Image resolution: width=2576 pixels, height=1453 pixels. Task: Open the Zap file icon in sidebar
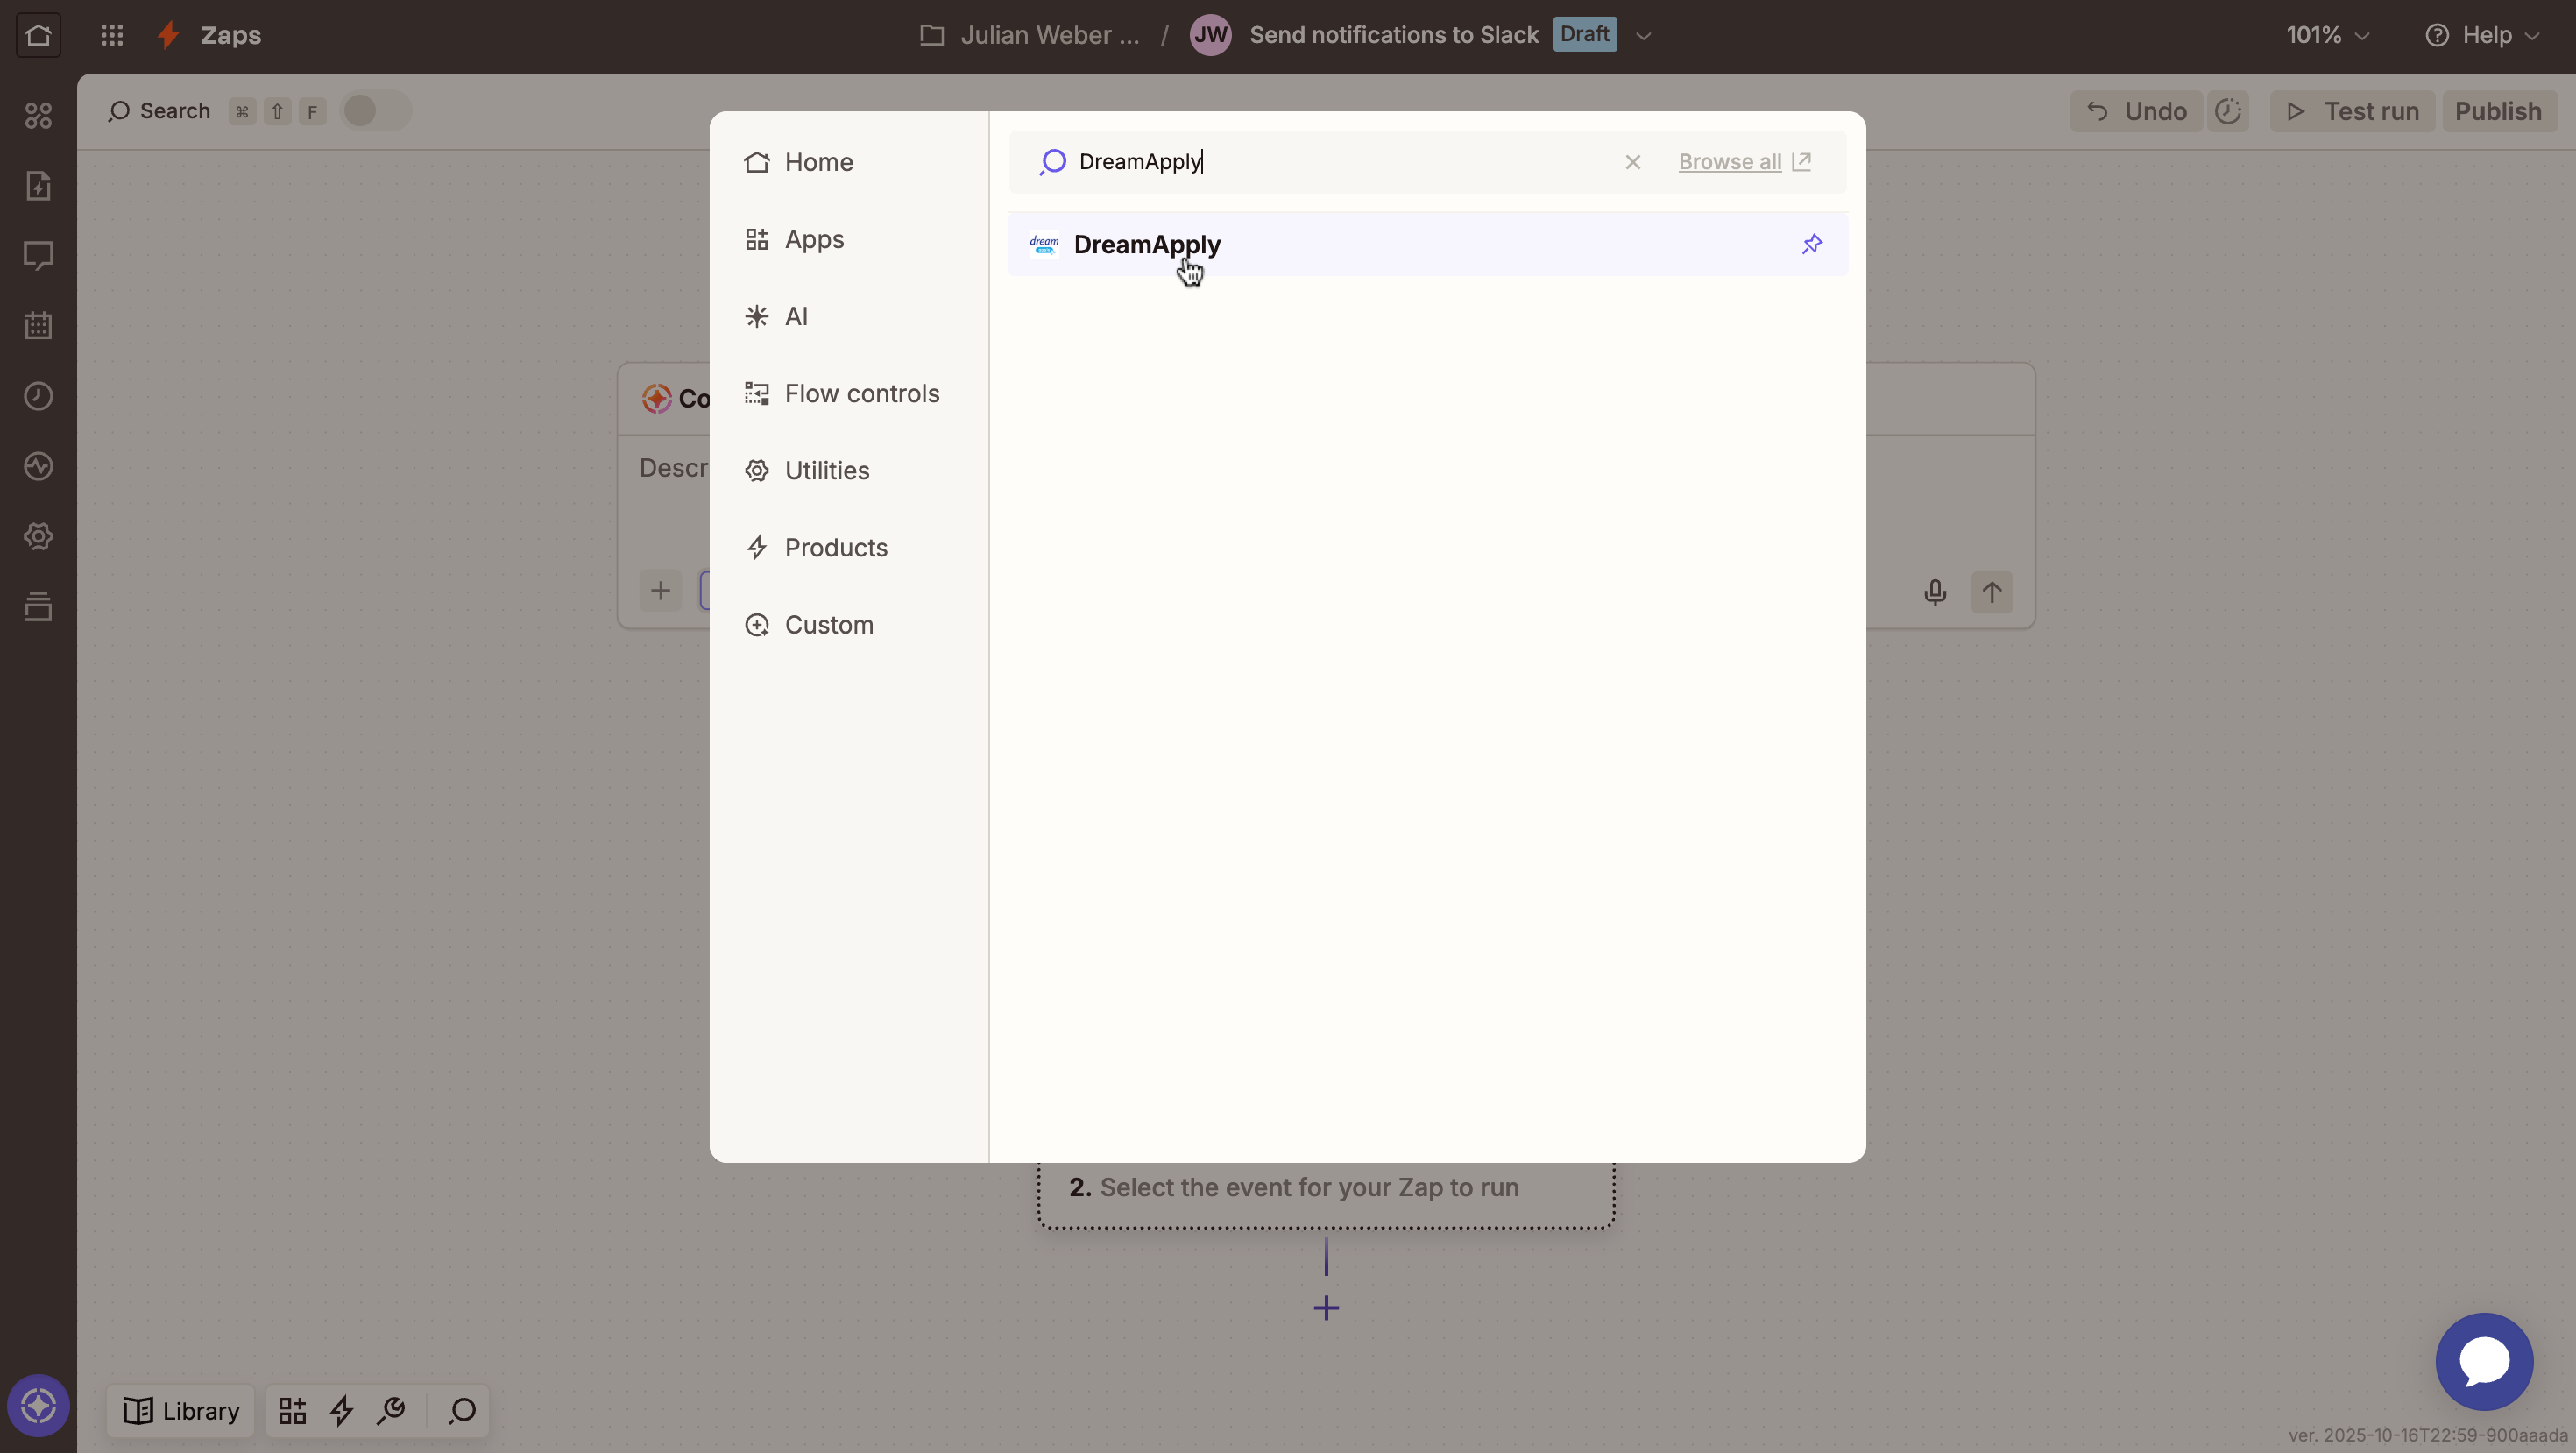(x=38, y=186)
